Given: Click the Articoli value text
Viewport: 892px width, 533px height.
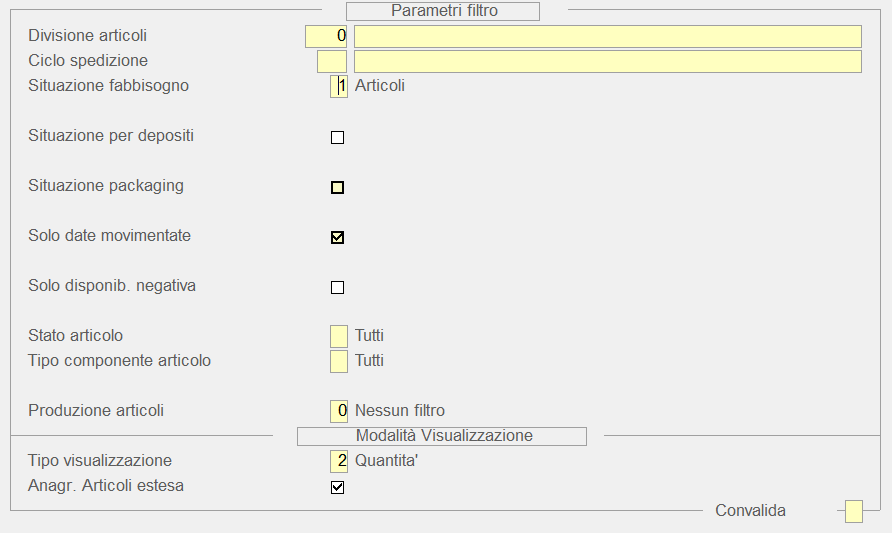Looking at the screenshot, I should pyautogui.click(x=380, y=86).
